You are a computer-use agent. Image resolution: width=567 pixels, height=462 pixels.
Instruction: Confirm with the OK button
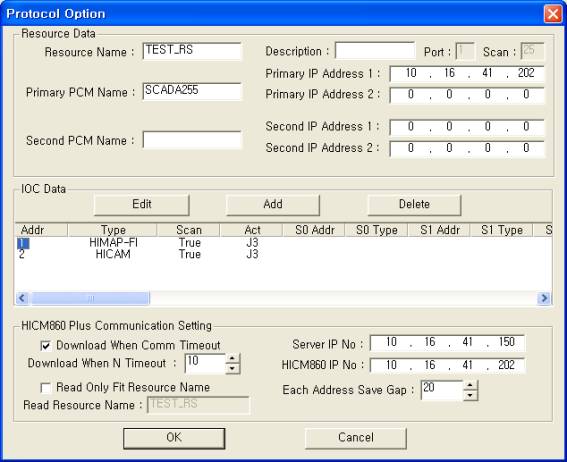174,438
